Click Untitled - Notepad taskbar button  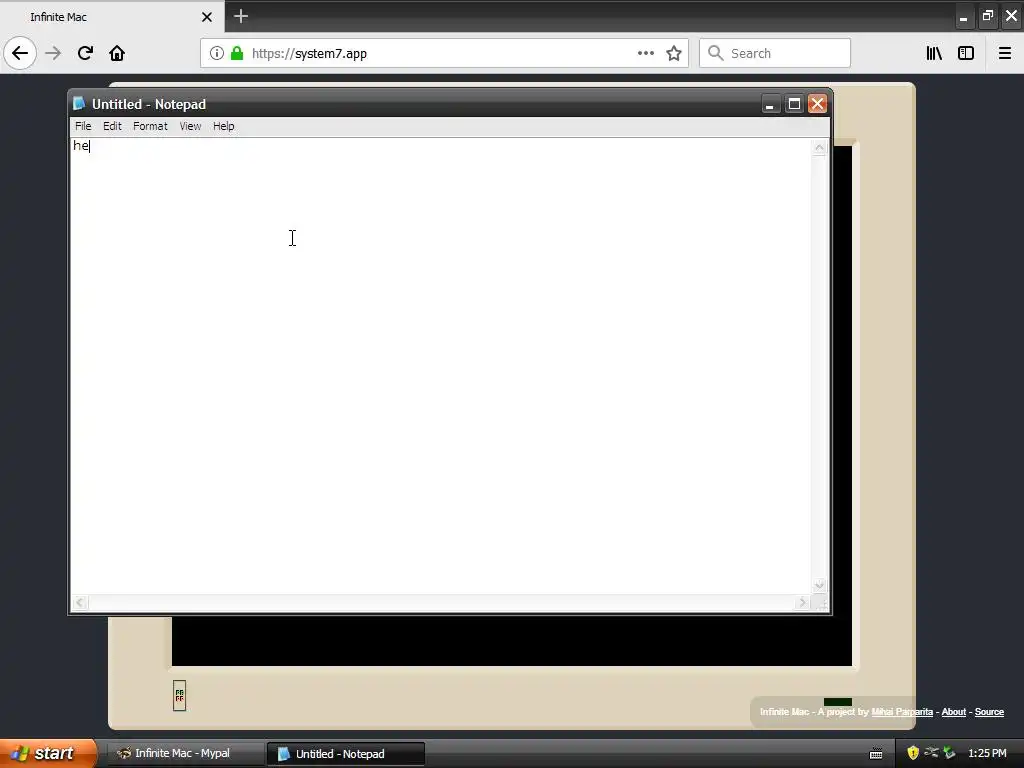pos(345,754)
